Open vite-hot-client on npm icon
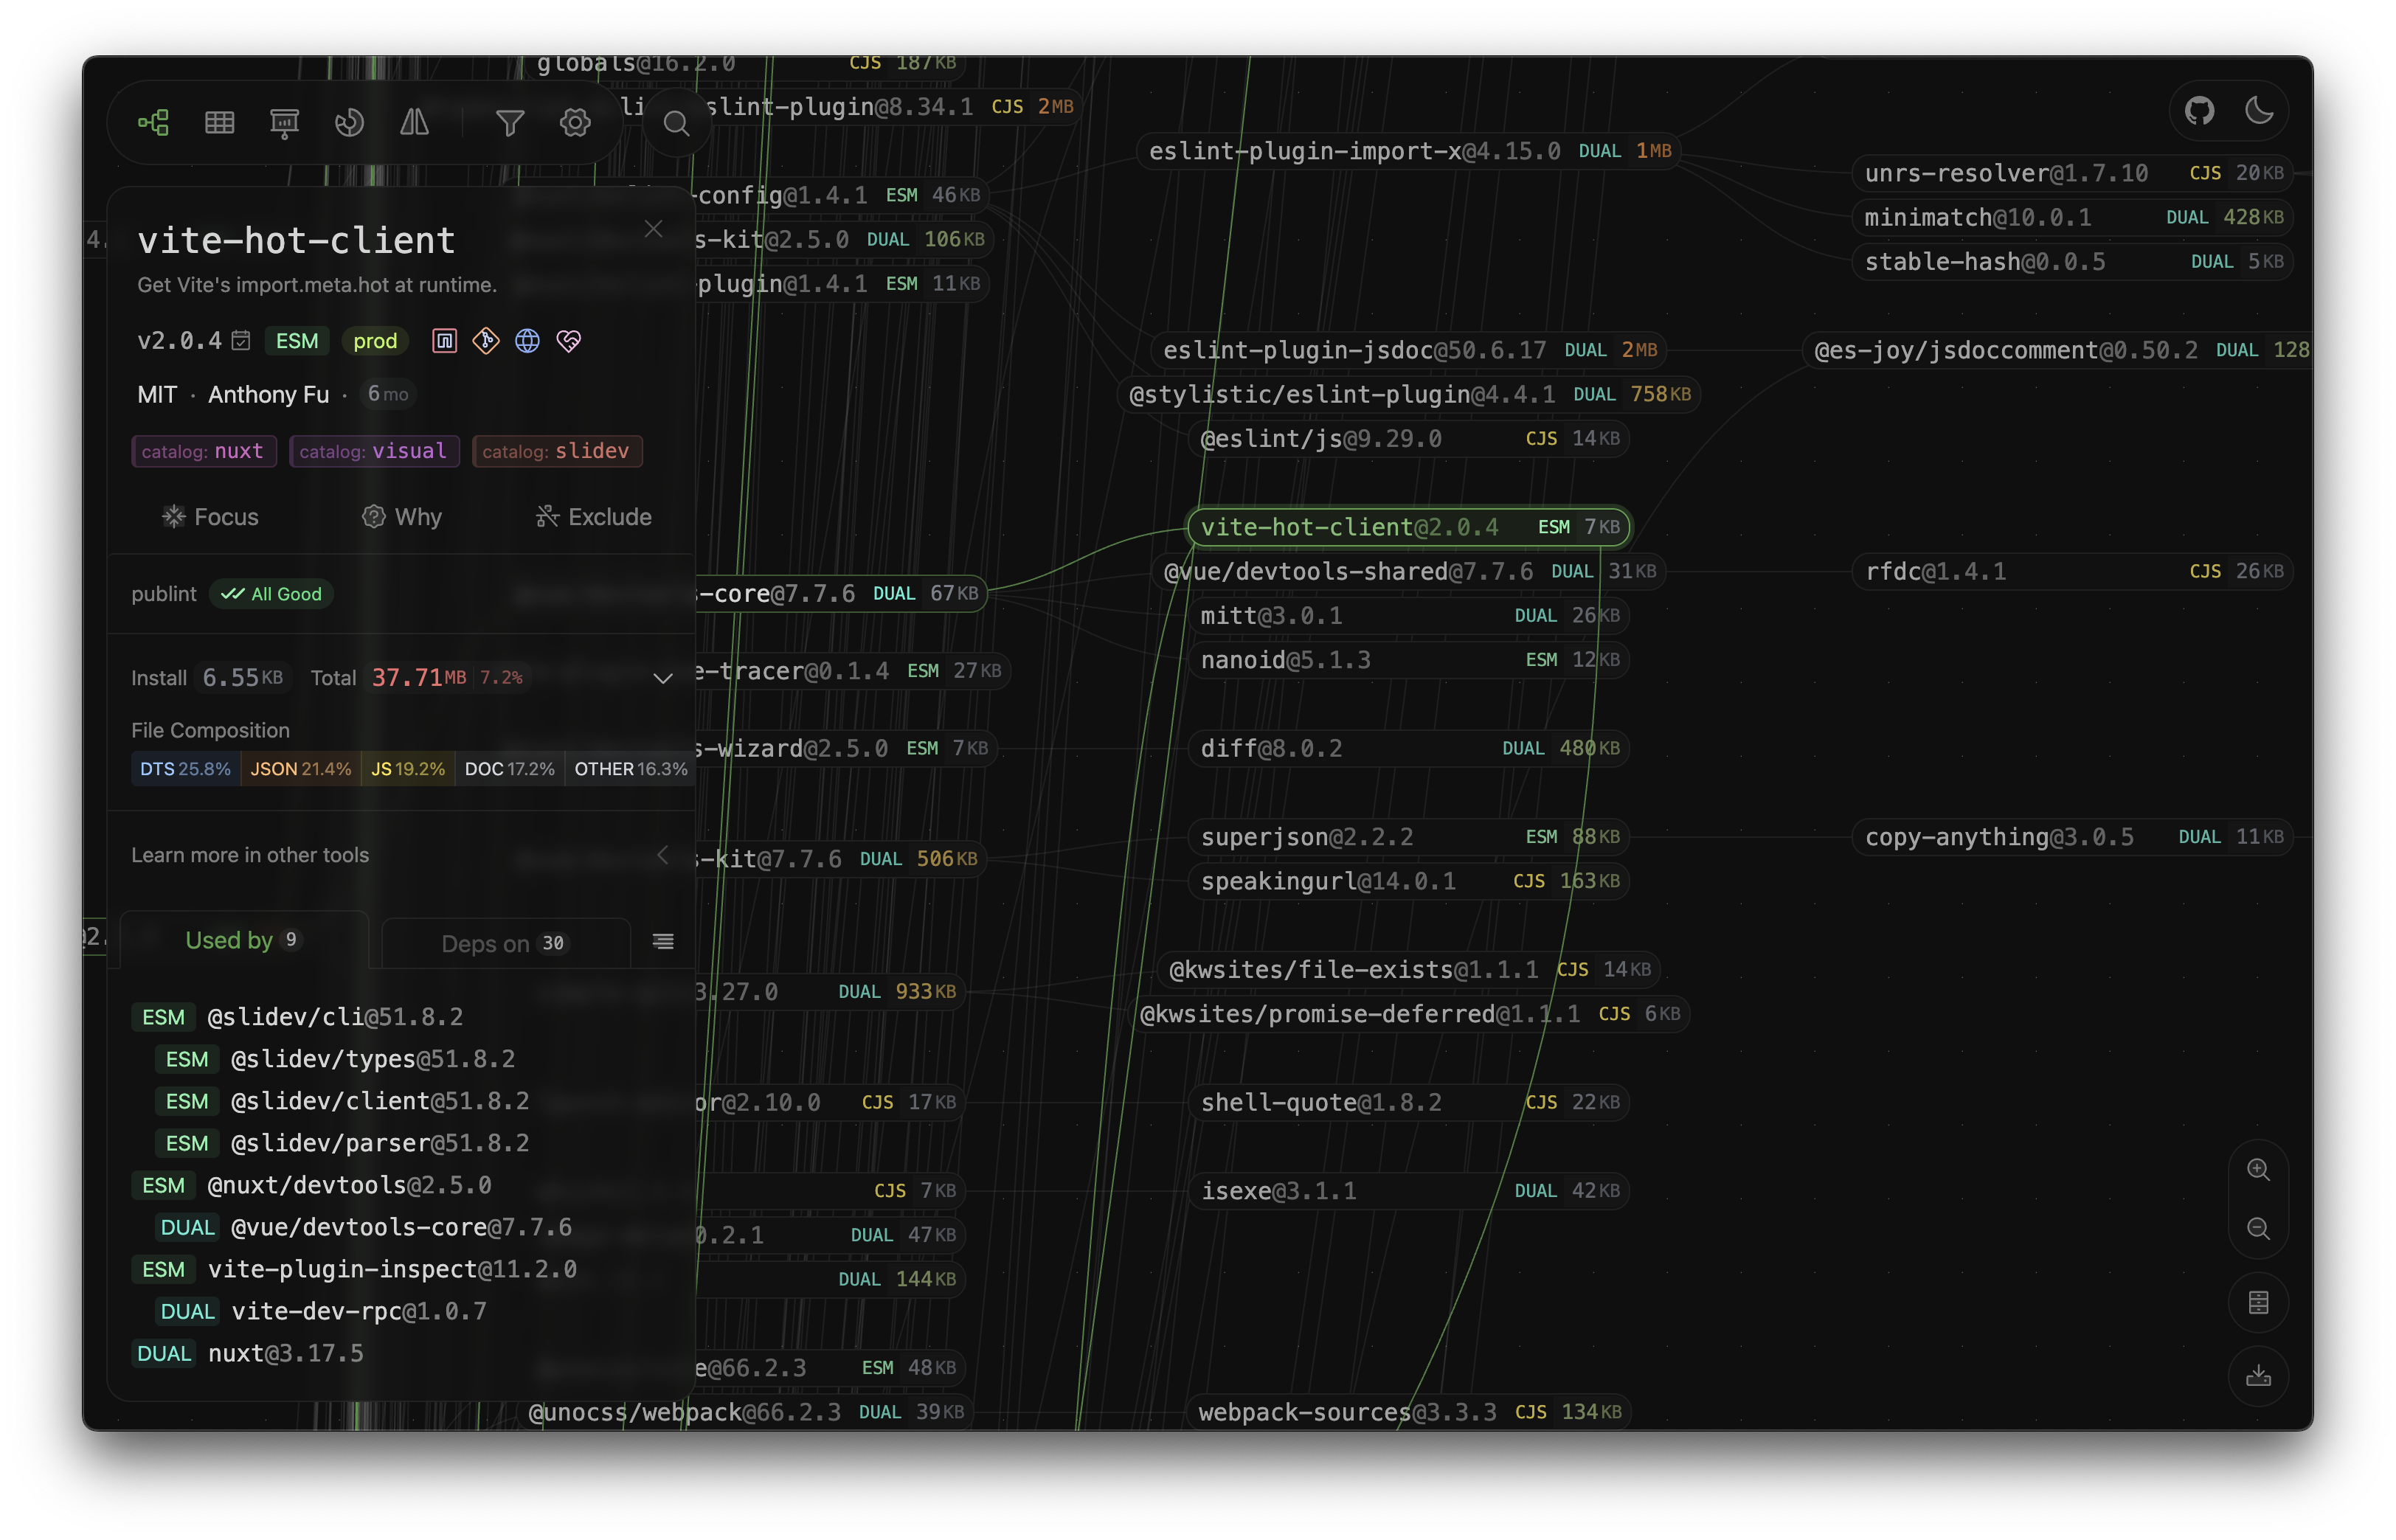The image size is (2396, 1540). pos(444,341)
